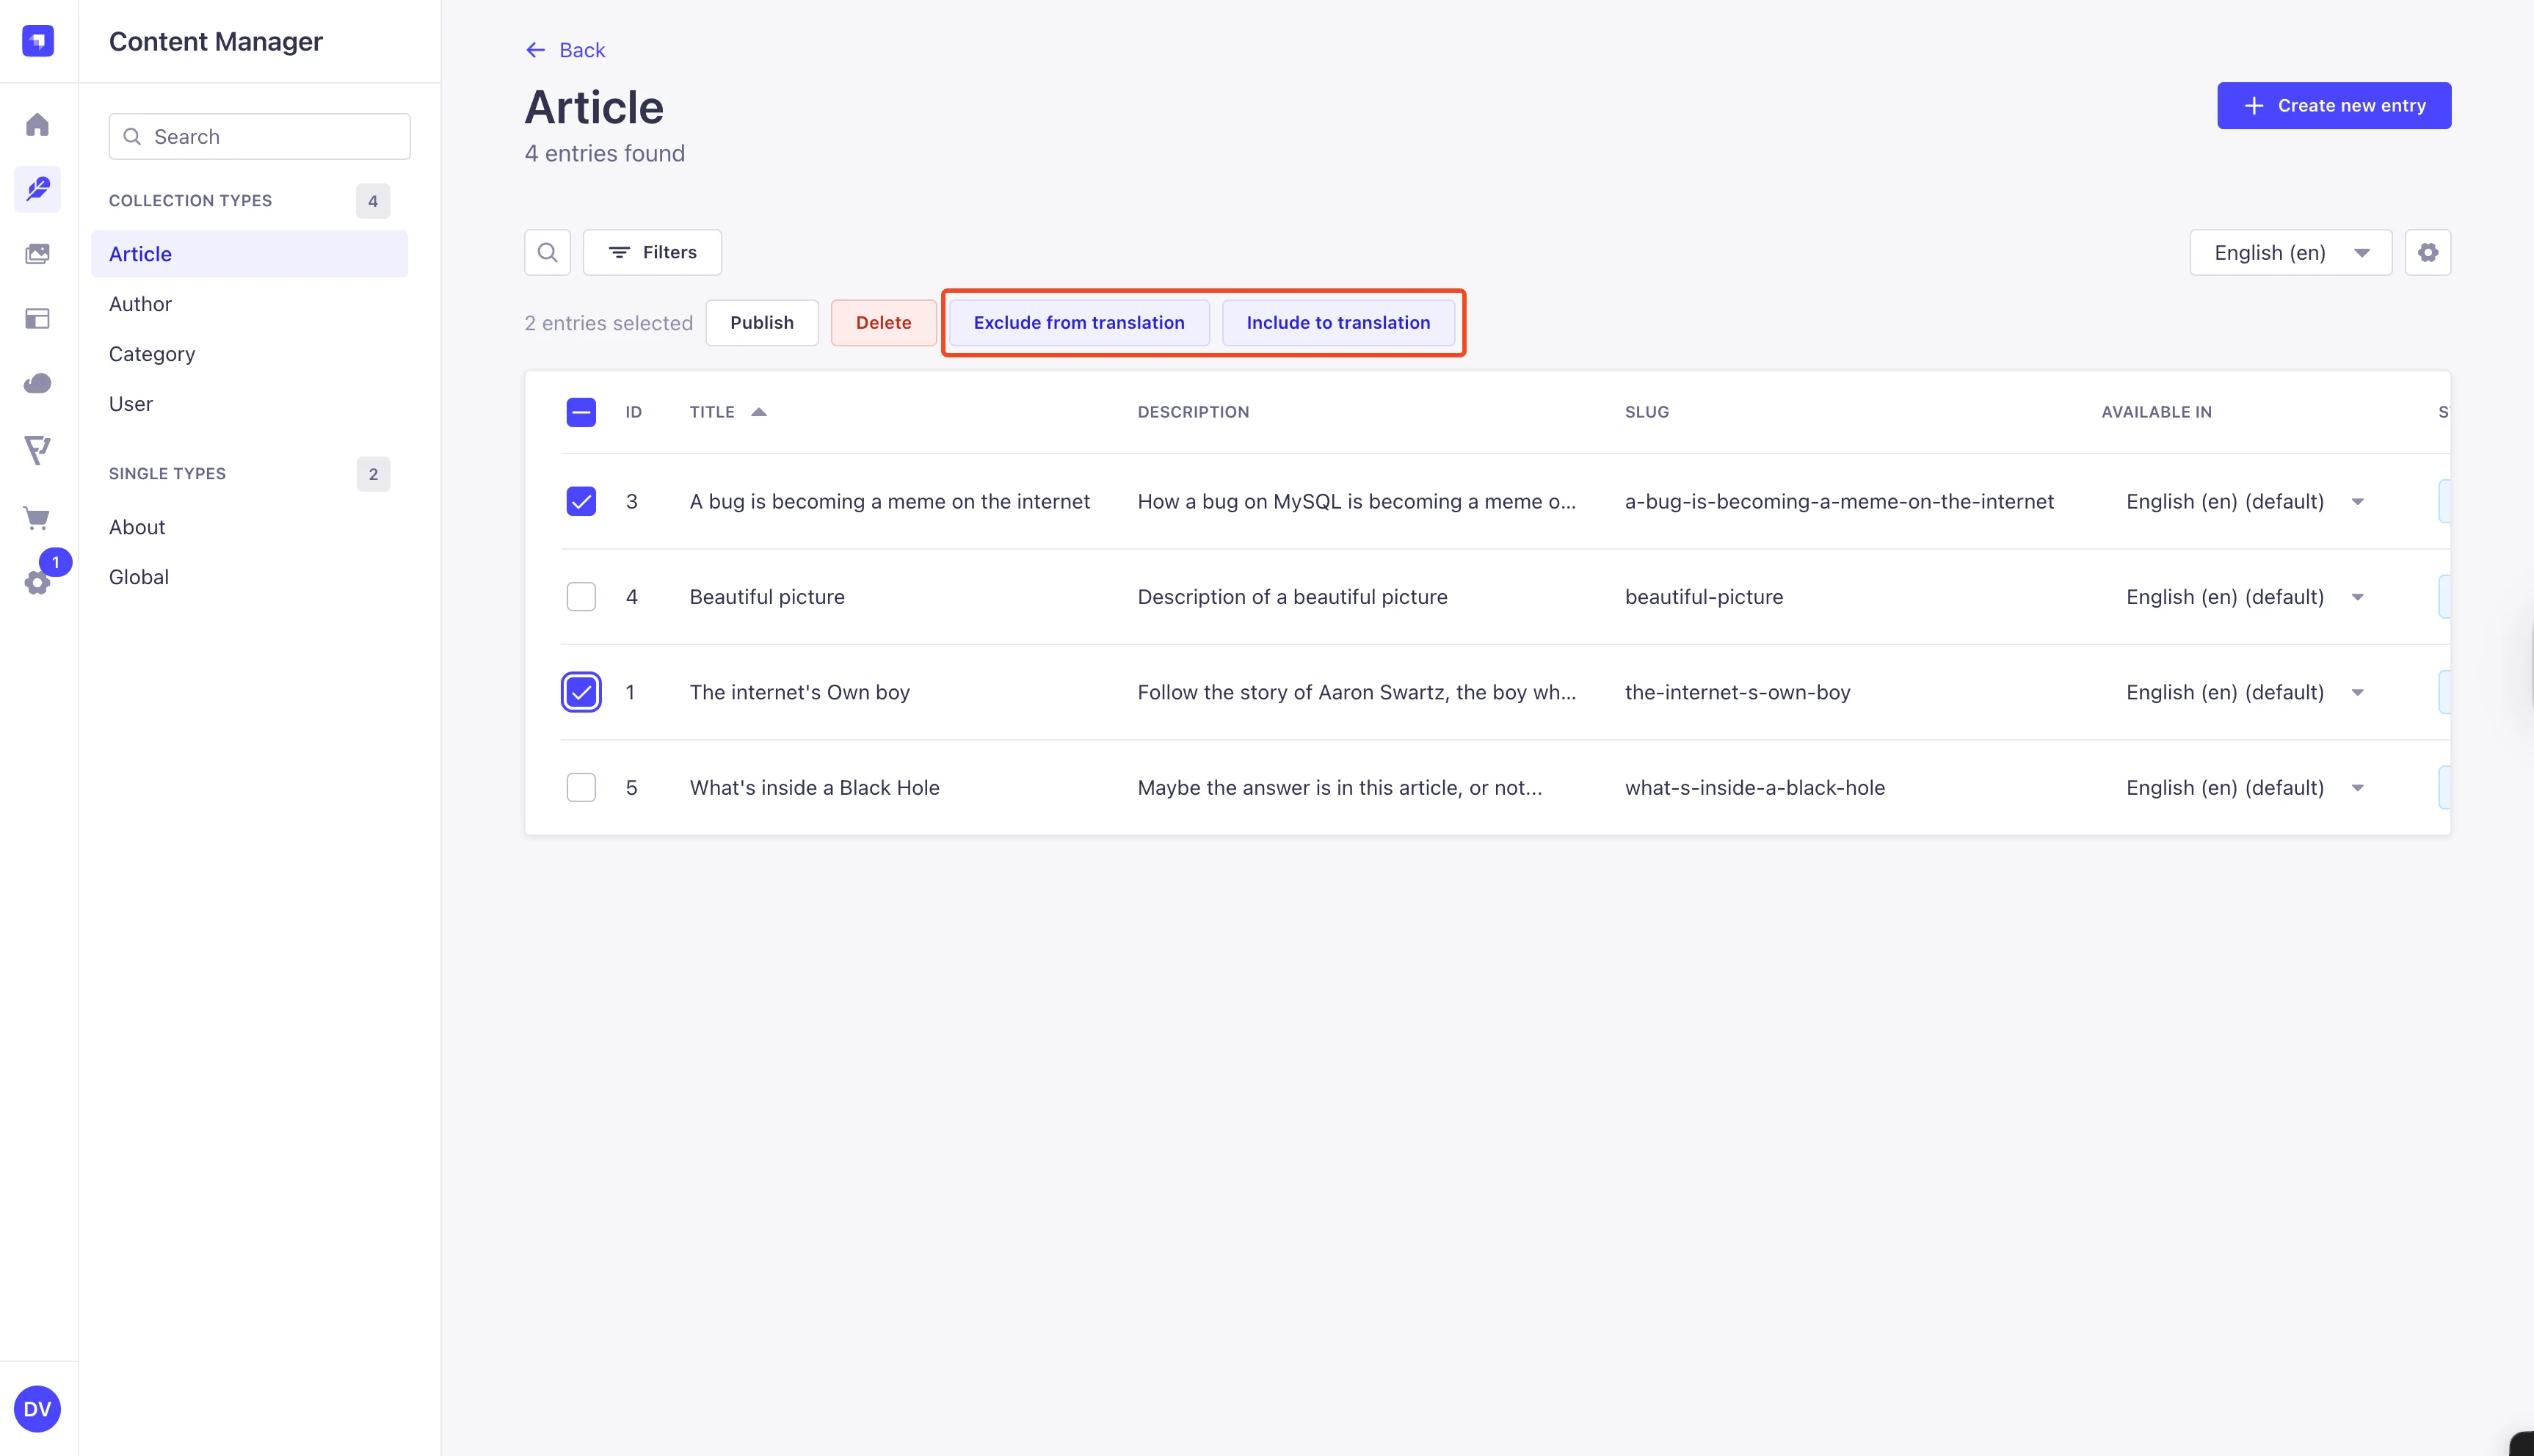Open Media Library icon in sidebar
The width and height of the screenshot is (2534, 1456).
coord(37,254)
